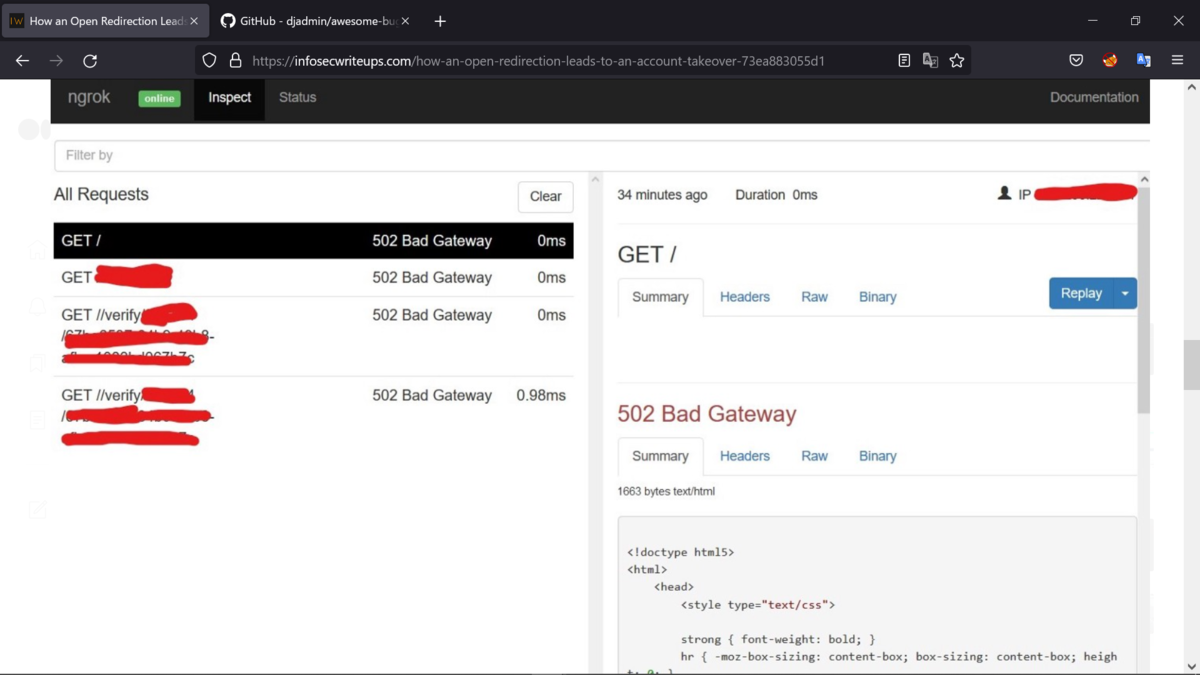
Task: Open the Documentation link
Action: 1094,98
